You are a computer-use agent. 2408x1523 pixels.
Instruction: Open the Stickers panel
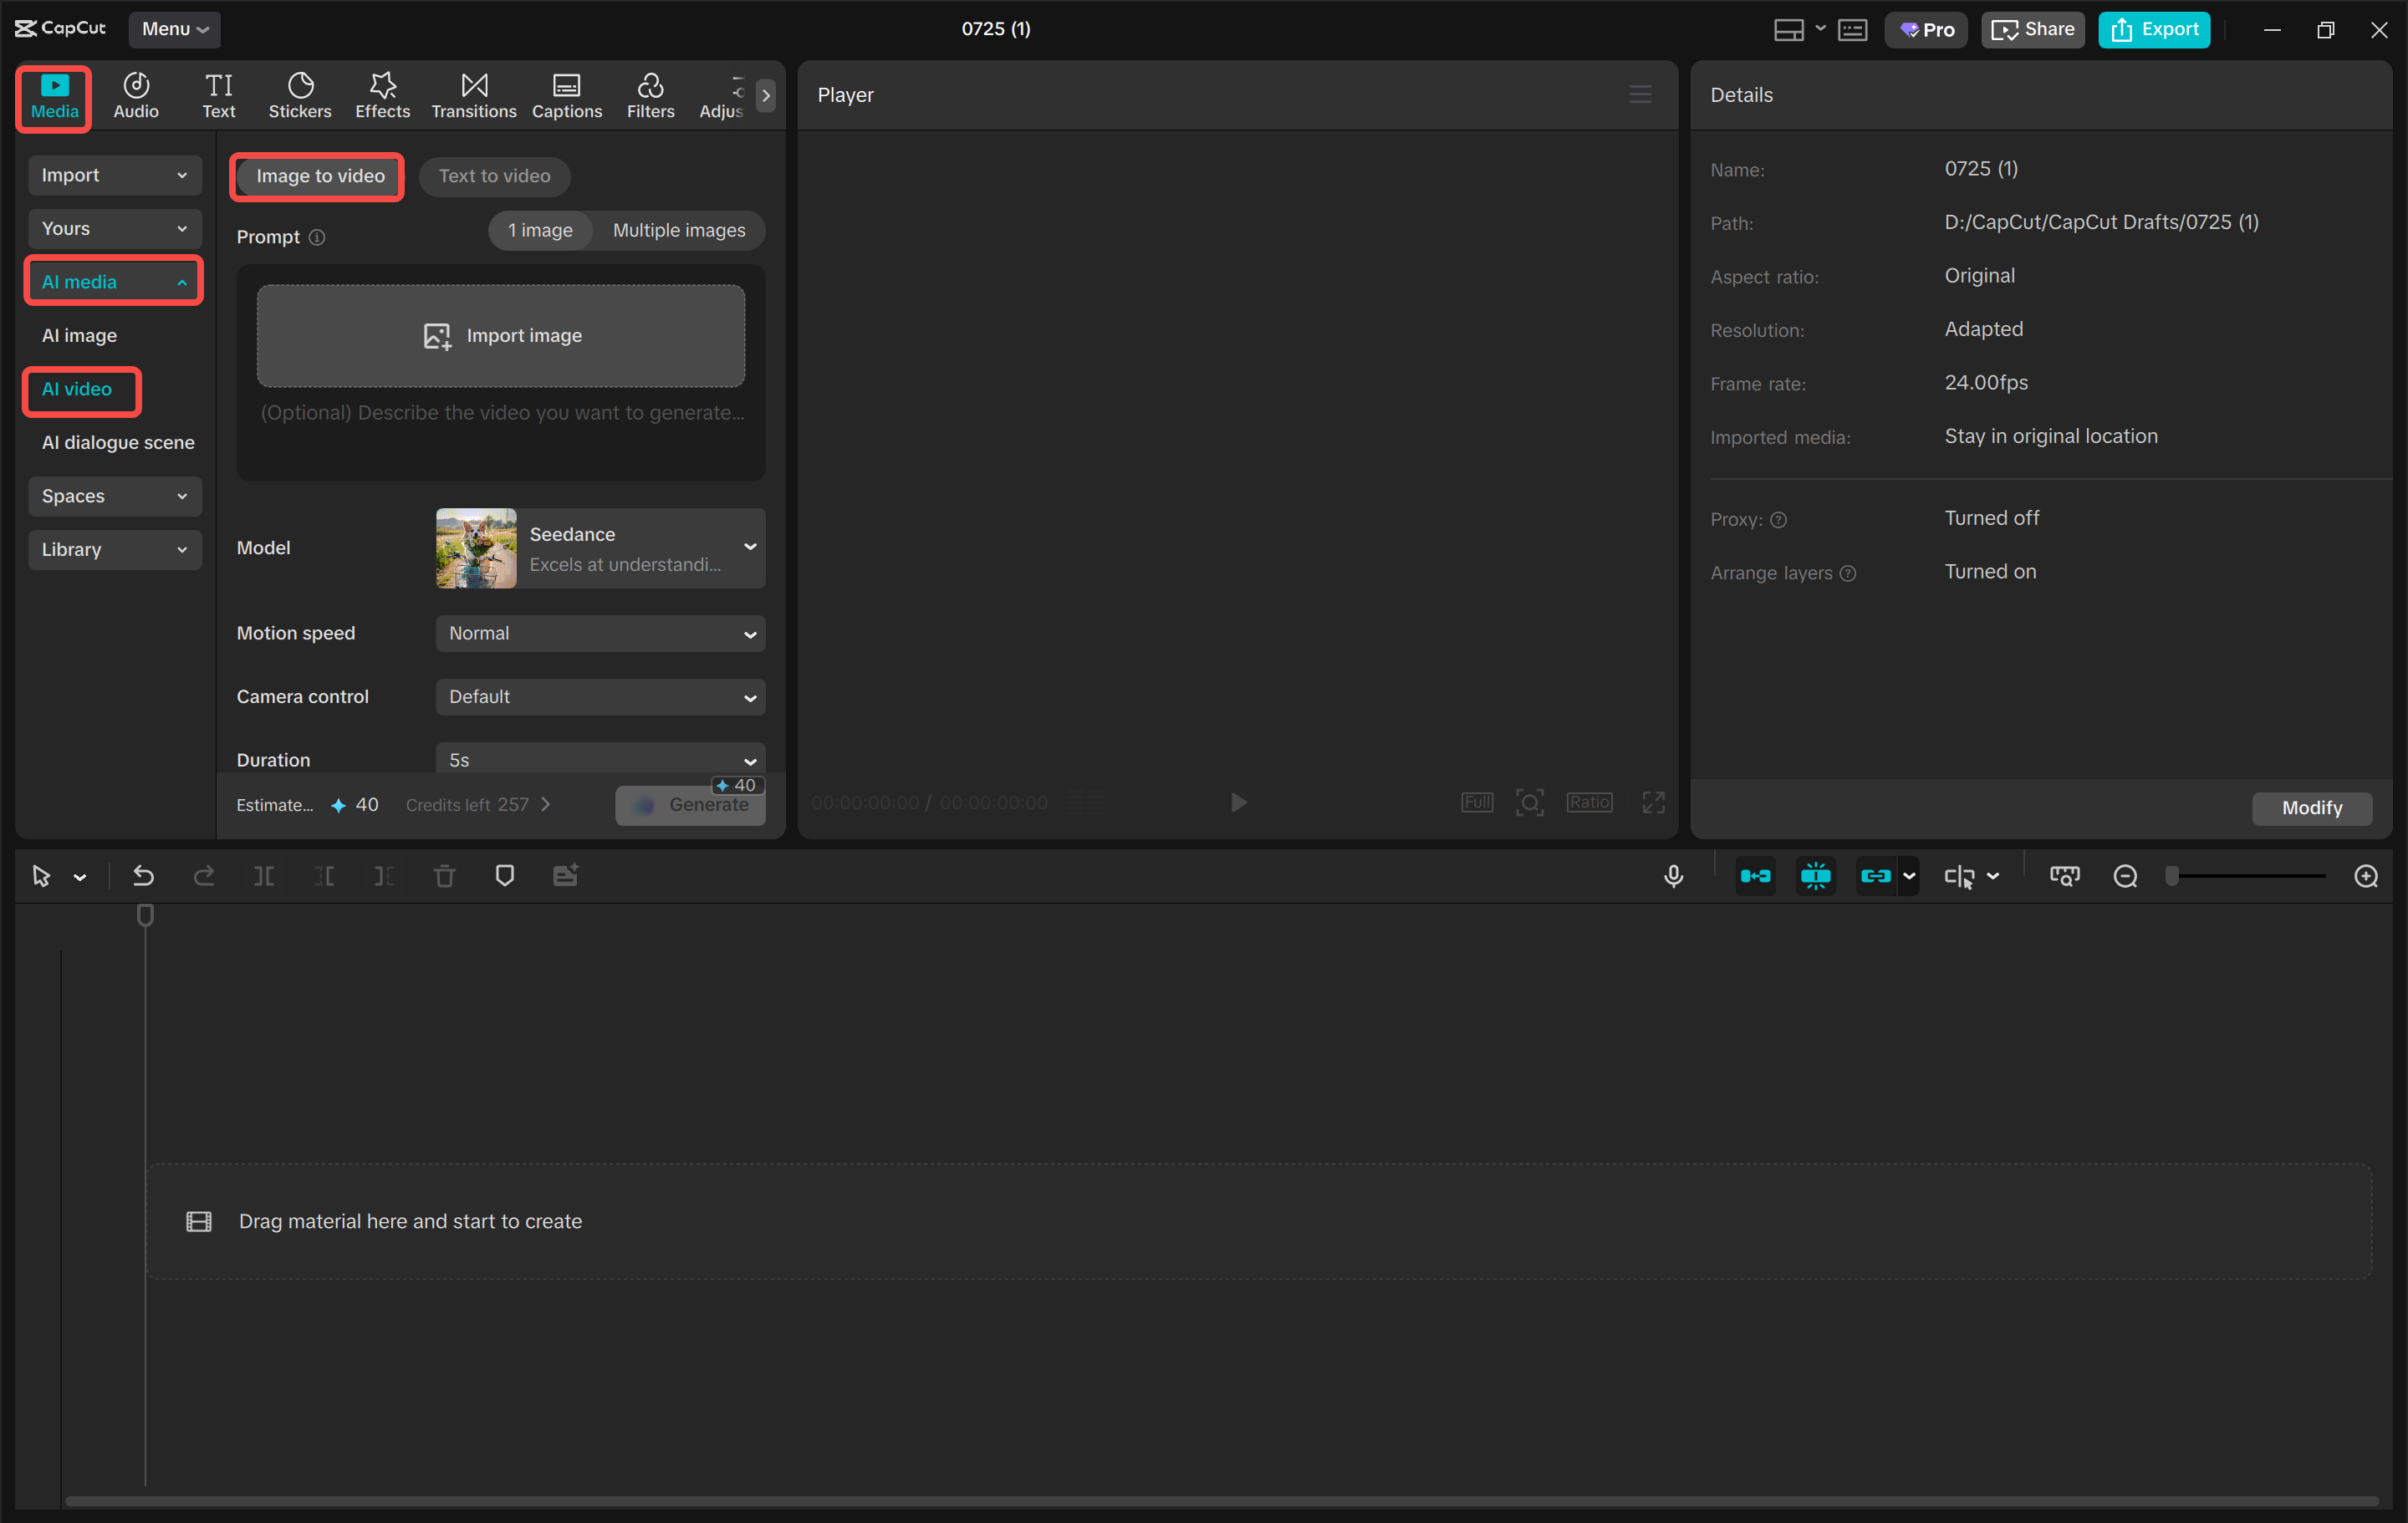click(299, 95)
